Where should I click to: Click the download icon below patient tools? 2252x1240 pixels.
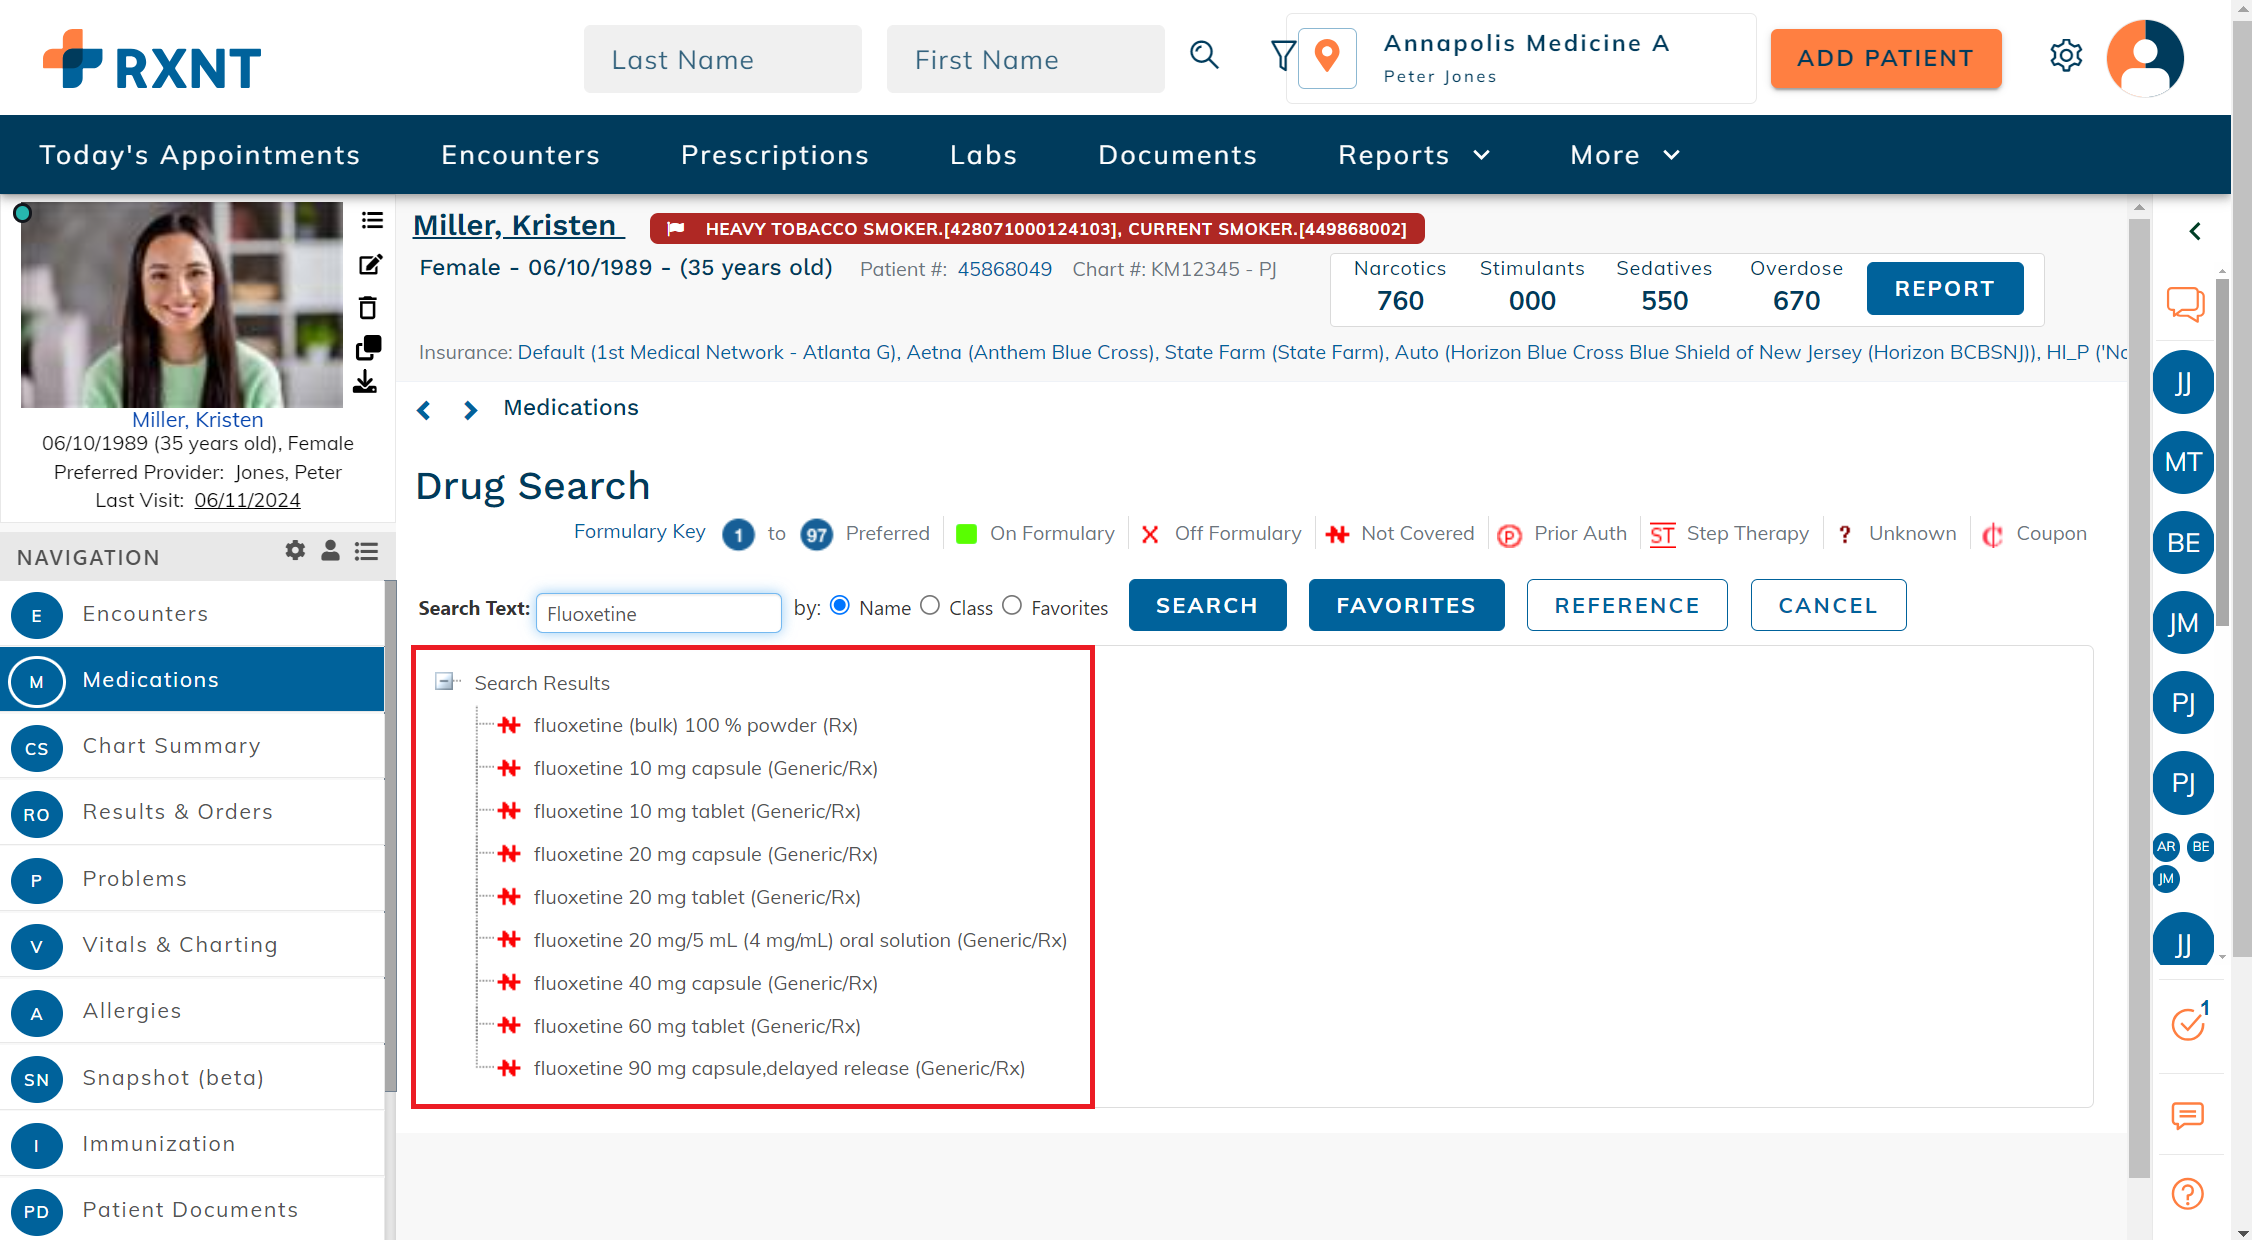tap(365, 382)
